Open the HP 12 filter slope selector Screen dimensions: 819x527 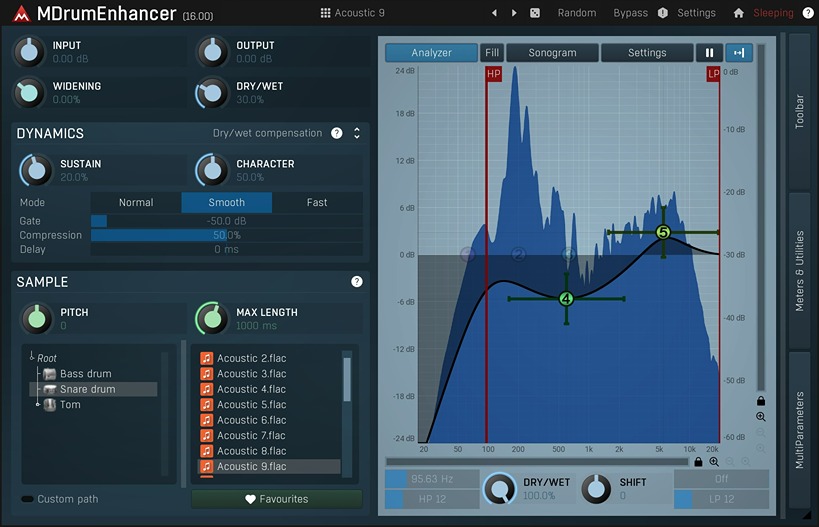432,498
